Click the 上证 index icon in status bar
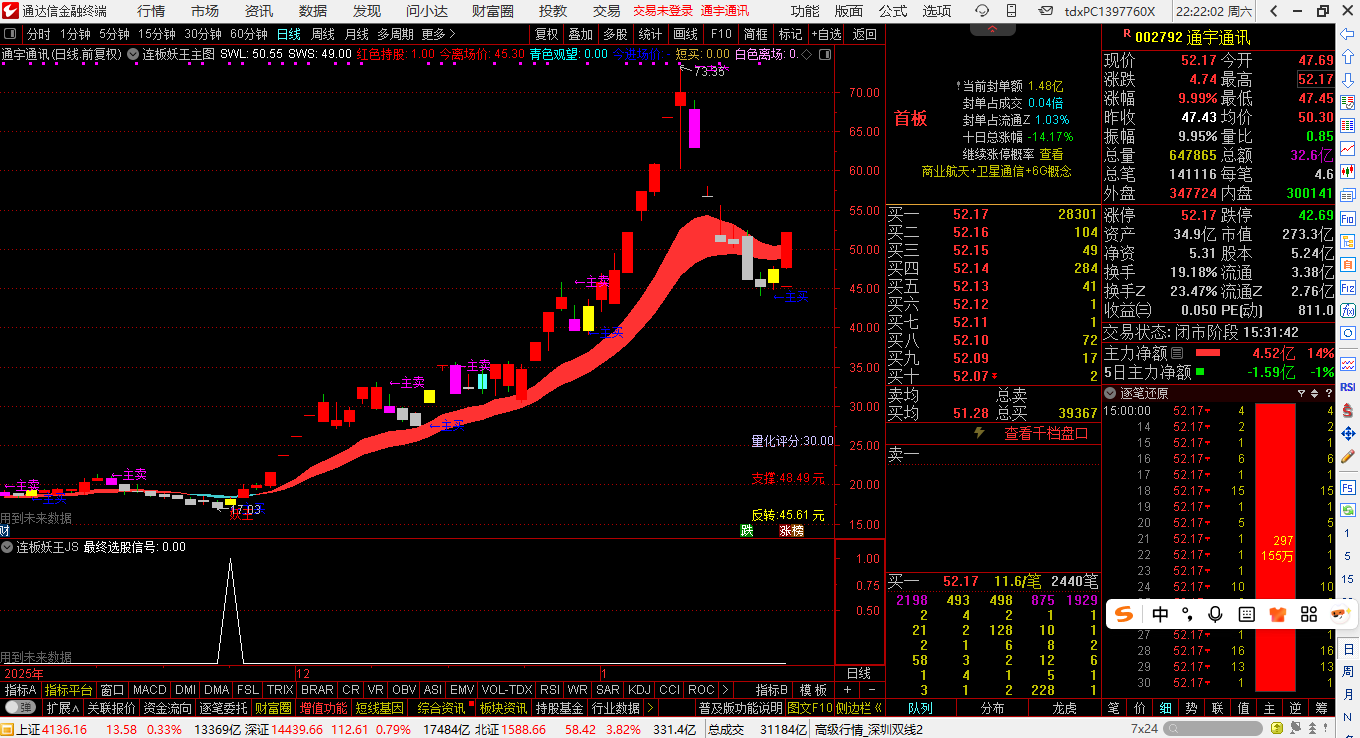The height and width of the screenshot is (738, 1360). point(8,729)
